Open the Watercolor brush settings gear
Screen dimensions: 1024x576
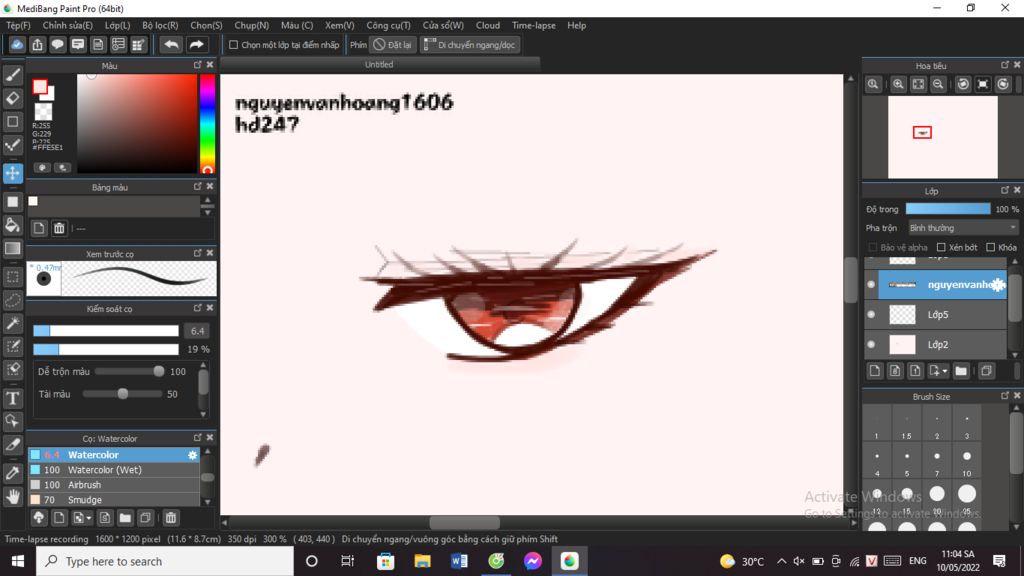(193, 455)
